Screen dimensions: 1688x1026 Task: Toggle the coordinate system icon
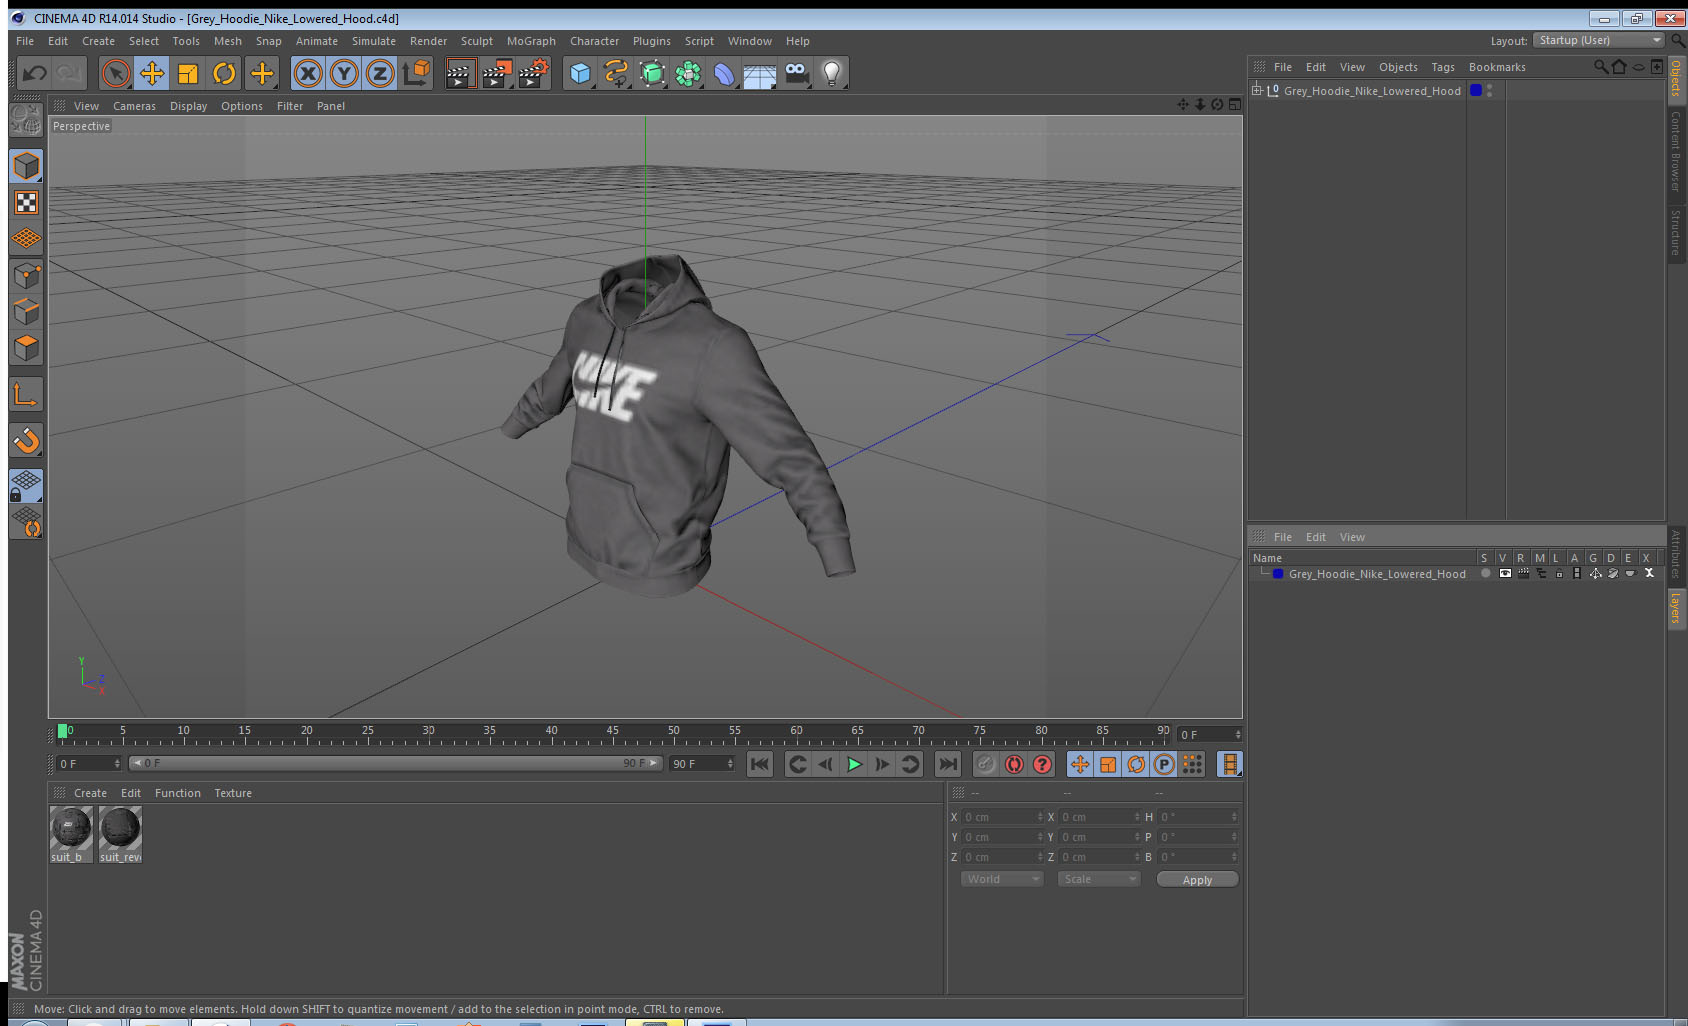(416, 73)
